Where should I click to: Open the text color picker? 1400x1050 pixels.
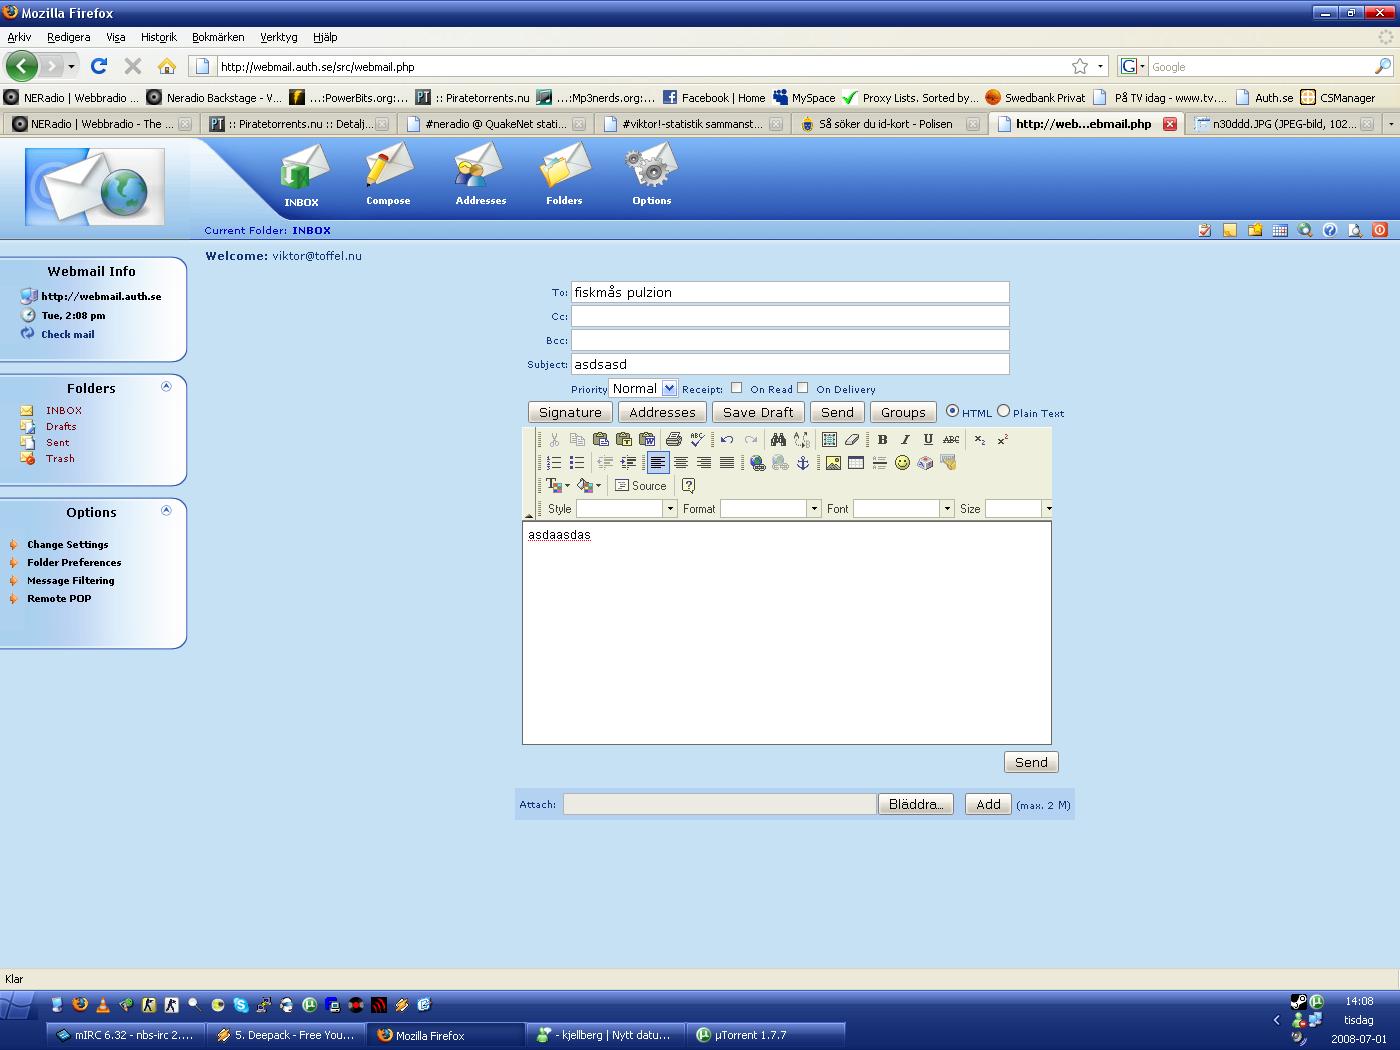click(x=556, y=486)
